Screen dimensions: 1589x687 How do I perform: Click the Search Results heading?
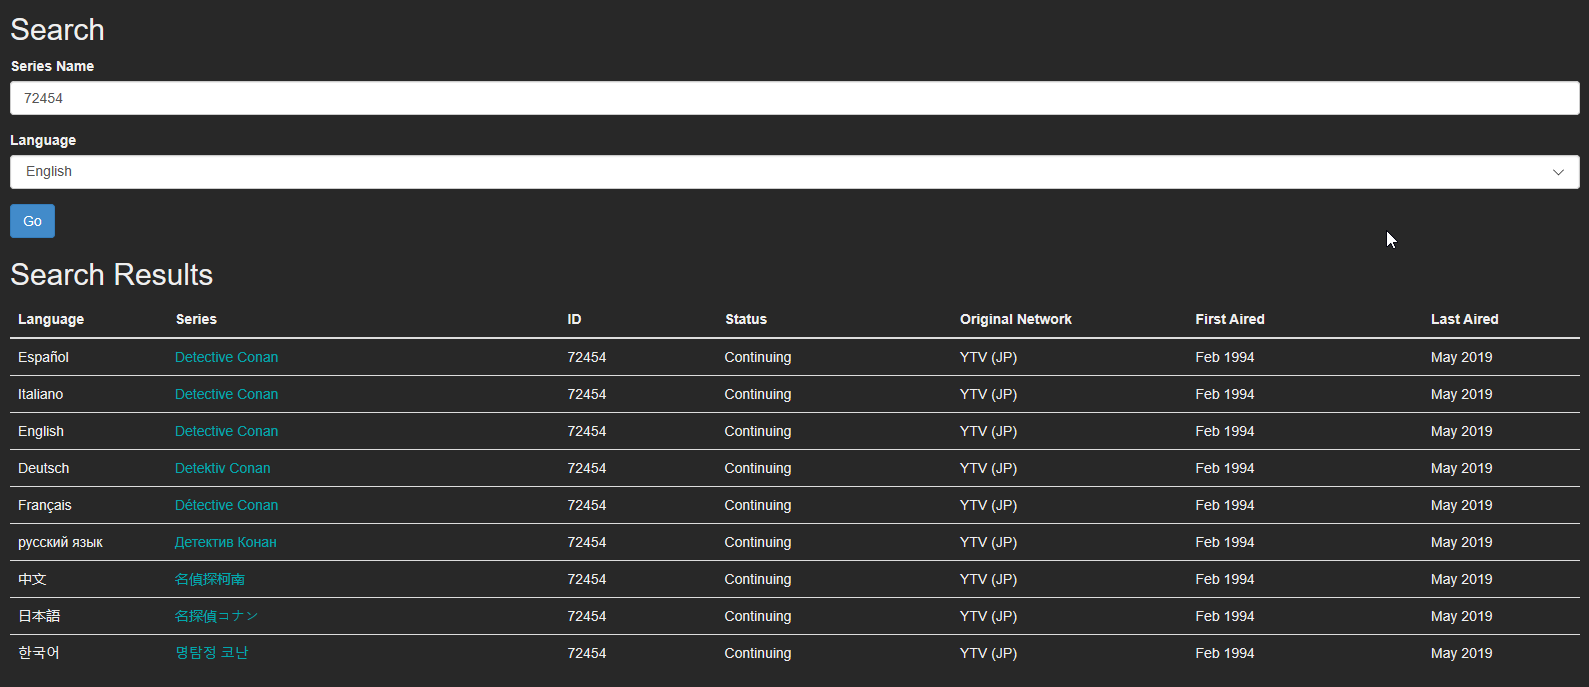coord(112,275)
